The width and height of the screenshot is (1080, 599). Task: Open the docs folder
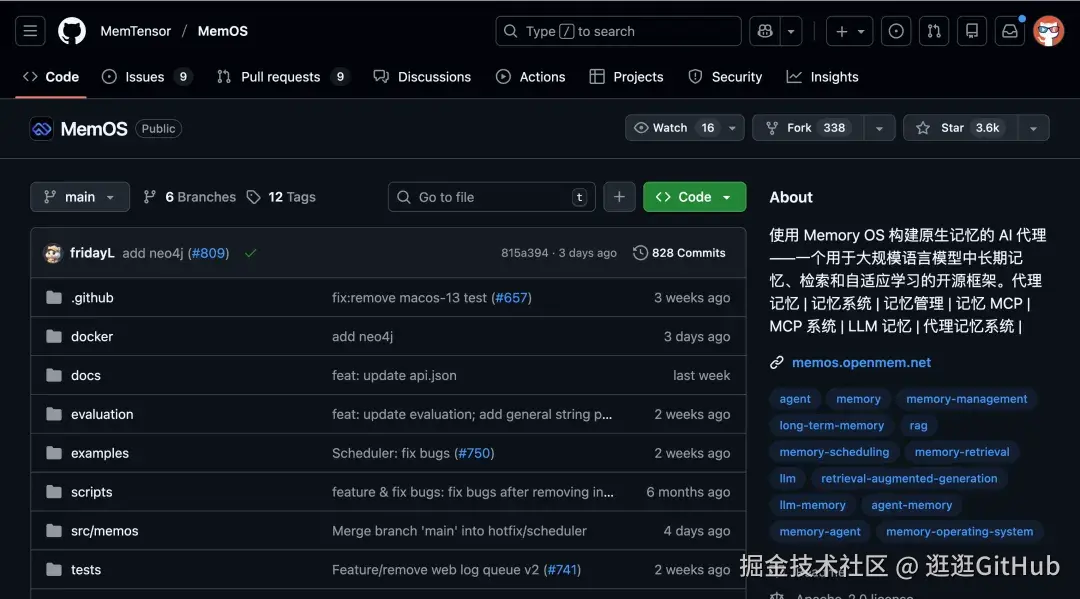[x=85, y=375]
